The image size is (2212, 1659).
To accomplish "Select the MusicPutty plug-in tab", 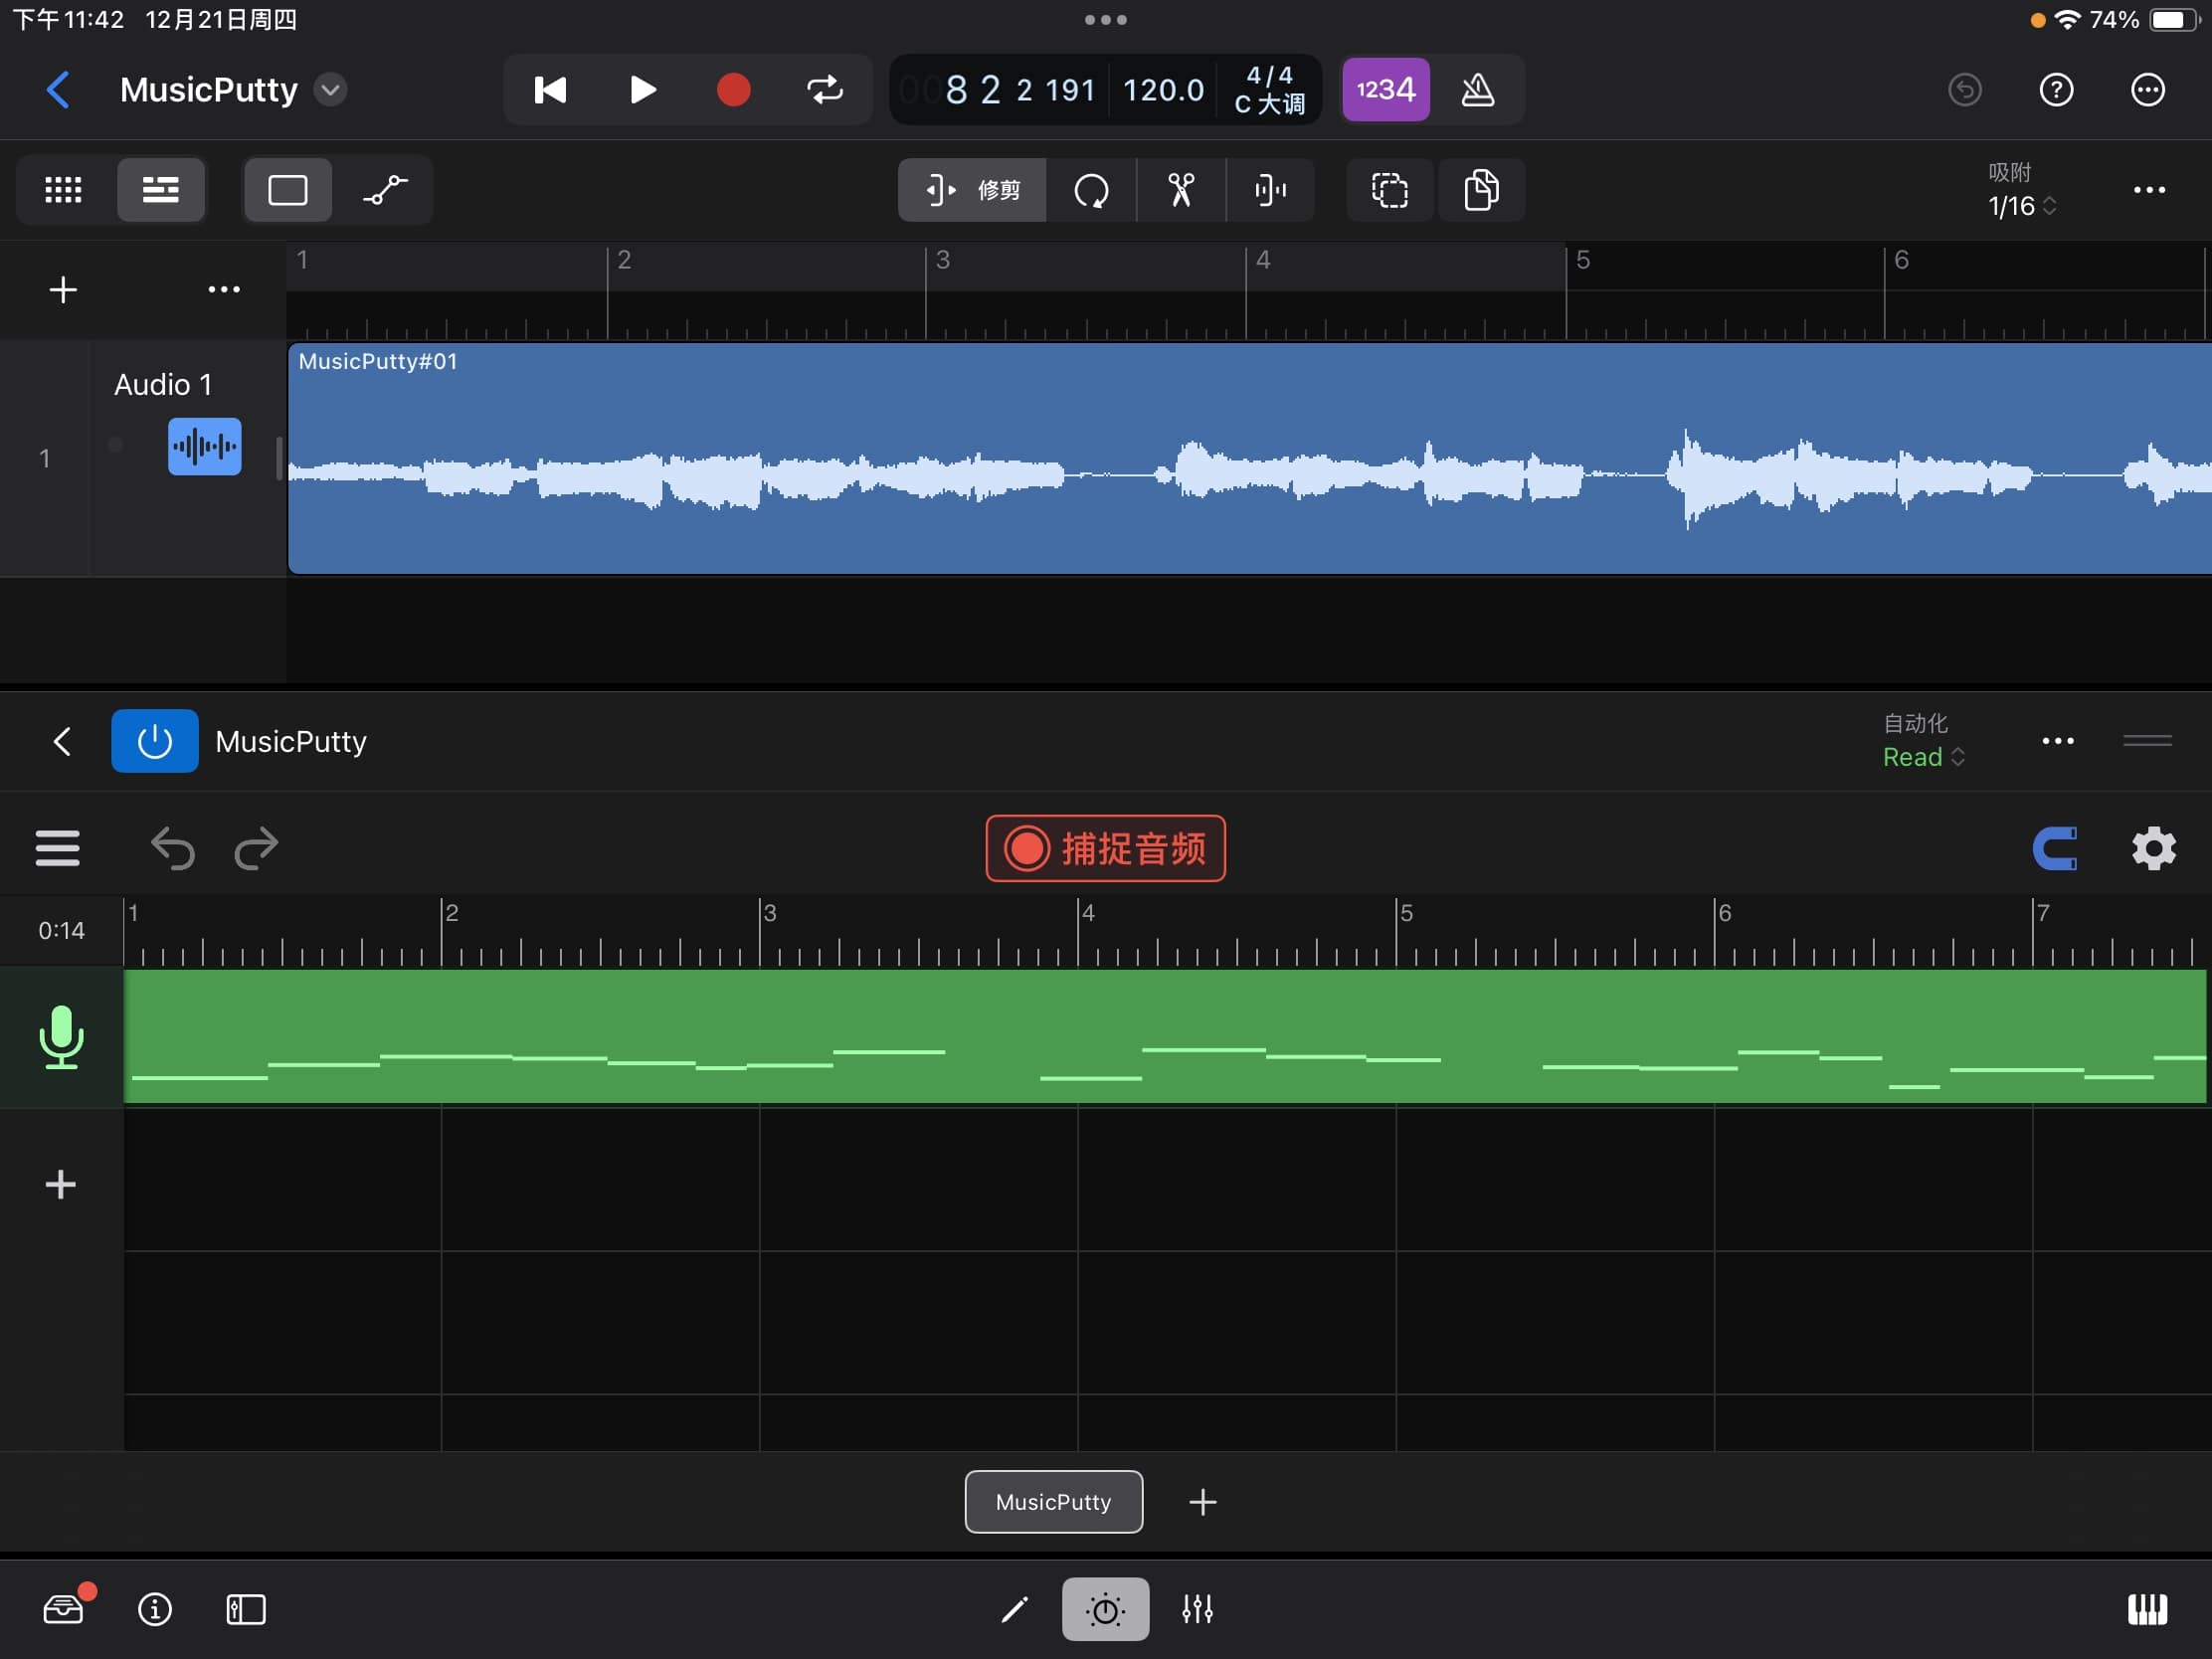I will click(x=1053, y=1501).
